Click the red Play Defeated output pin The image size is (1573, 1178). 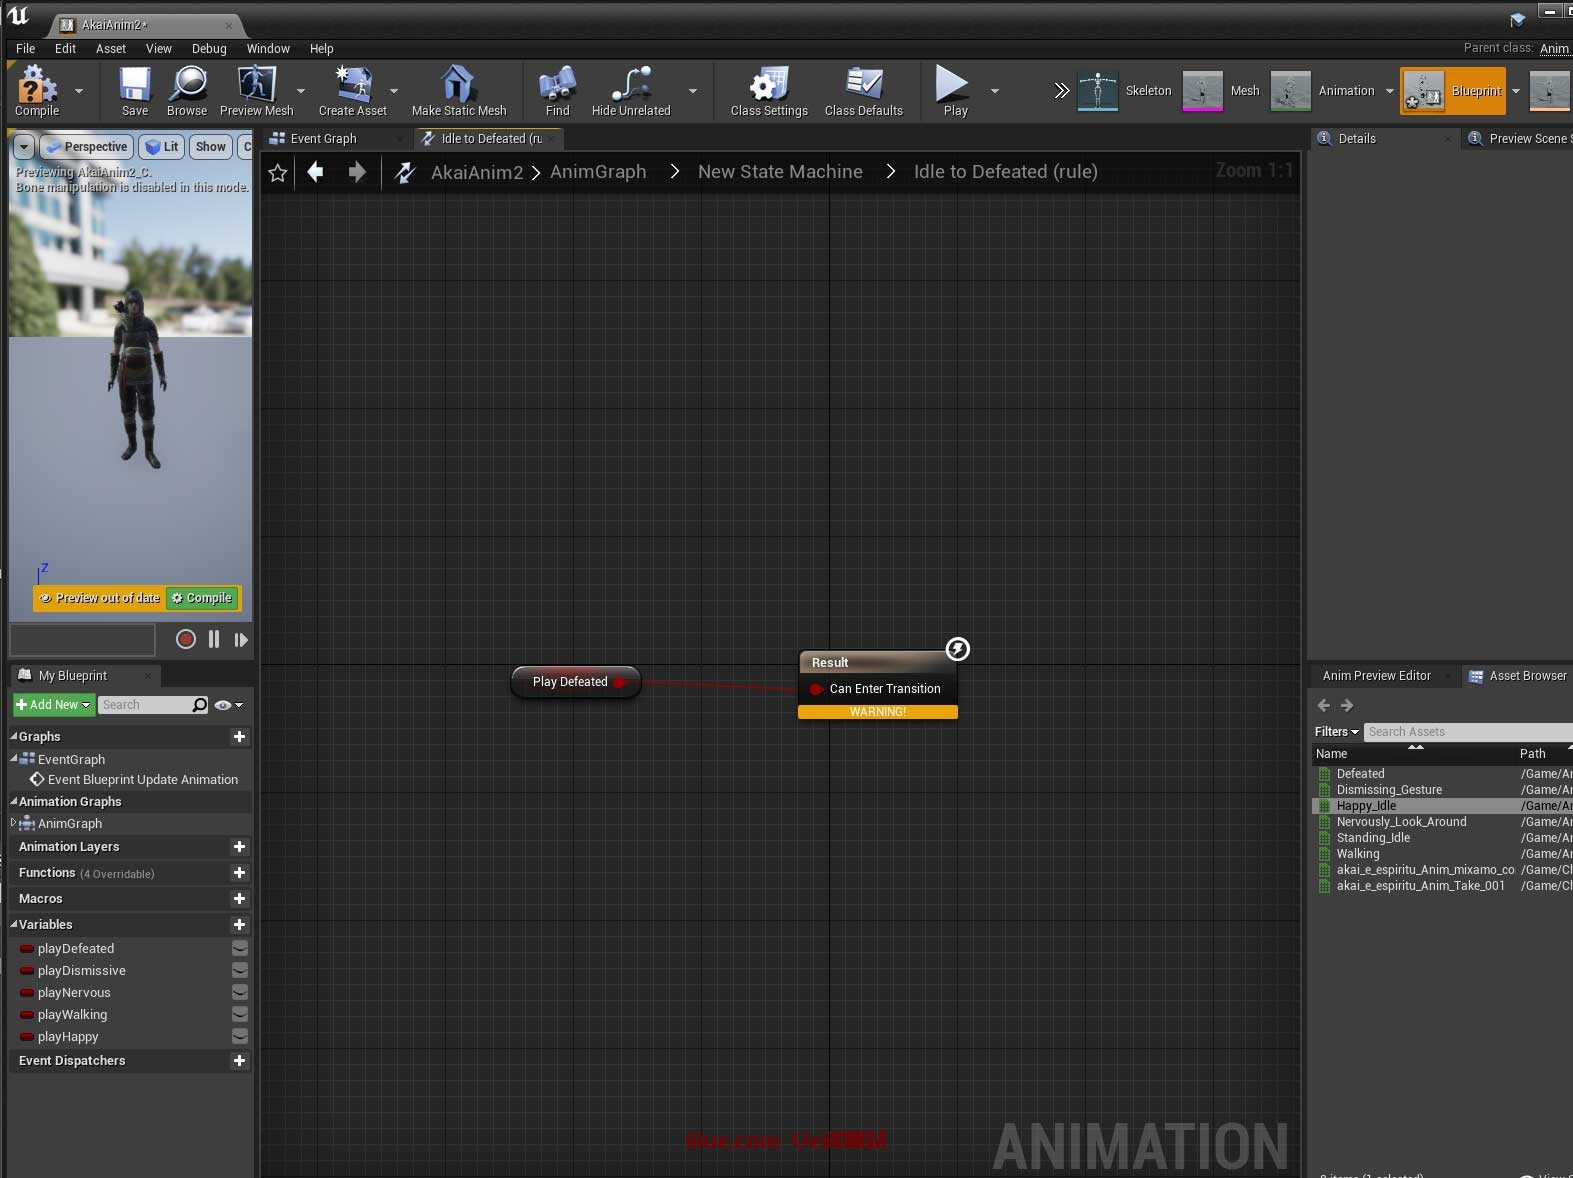619,682
